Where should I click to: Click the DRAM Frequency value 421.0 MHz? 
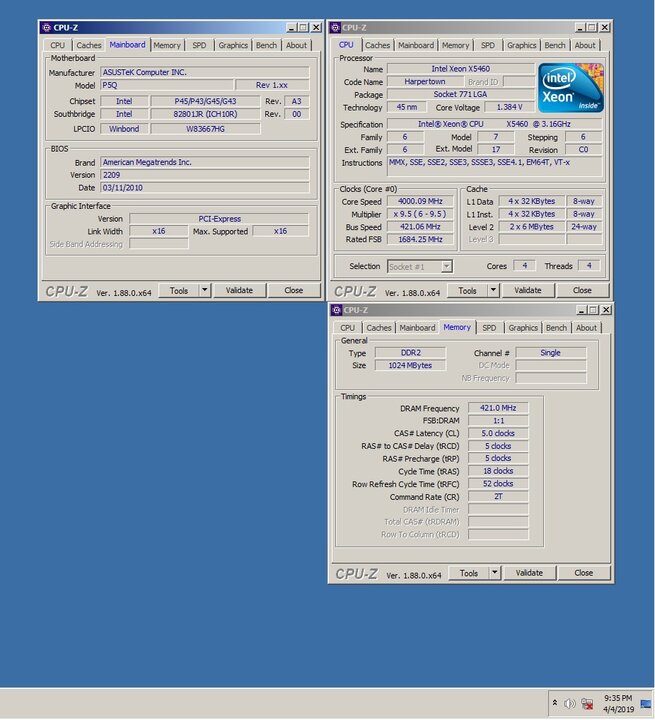(x=498, y=408)
